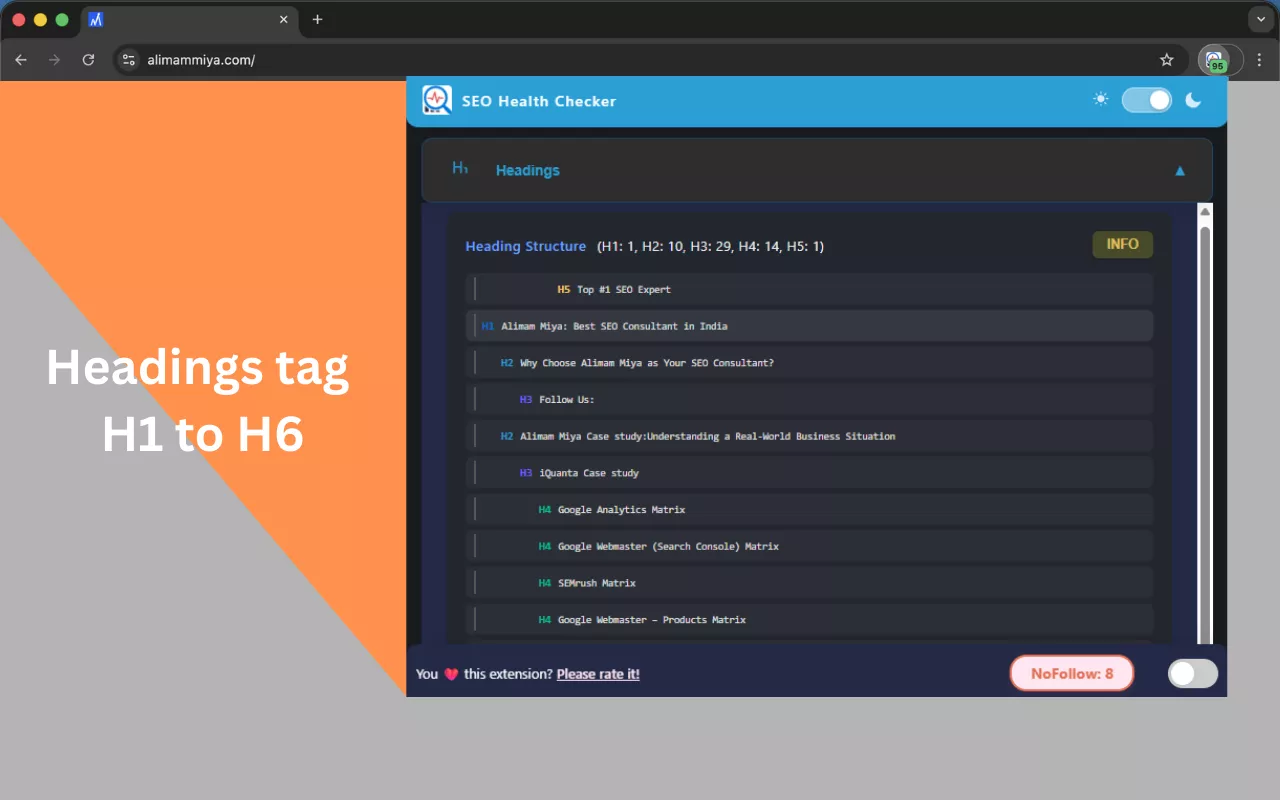Click the SEO Health Checker logo icon

point(437,100)
